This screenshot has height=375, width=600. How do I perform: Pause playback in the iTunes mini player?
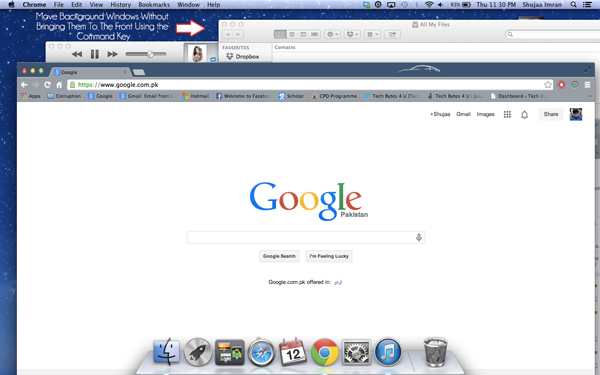coord(95,54)
